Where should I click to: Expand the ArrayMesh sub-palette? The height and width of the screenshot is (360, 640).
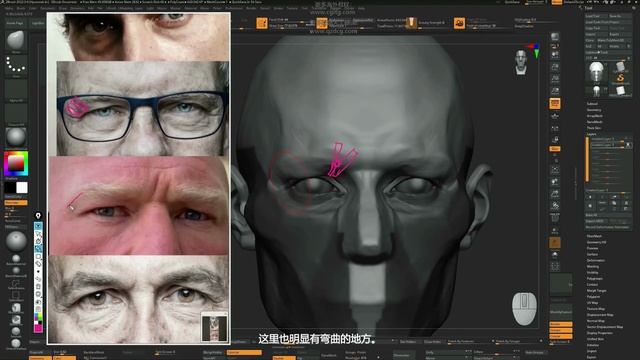tap(595, 116)
